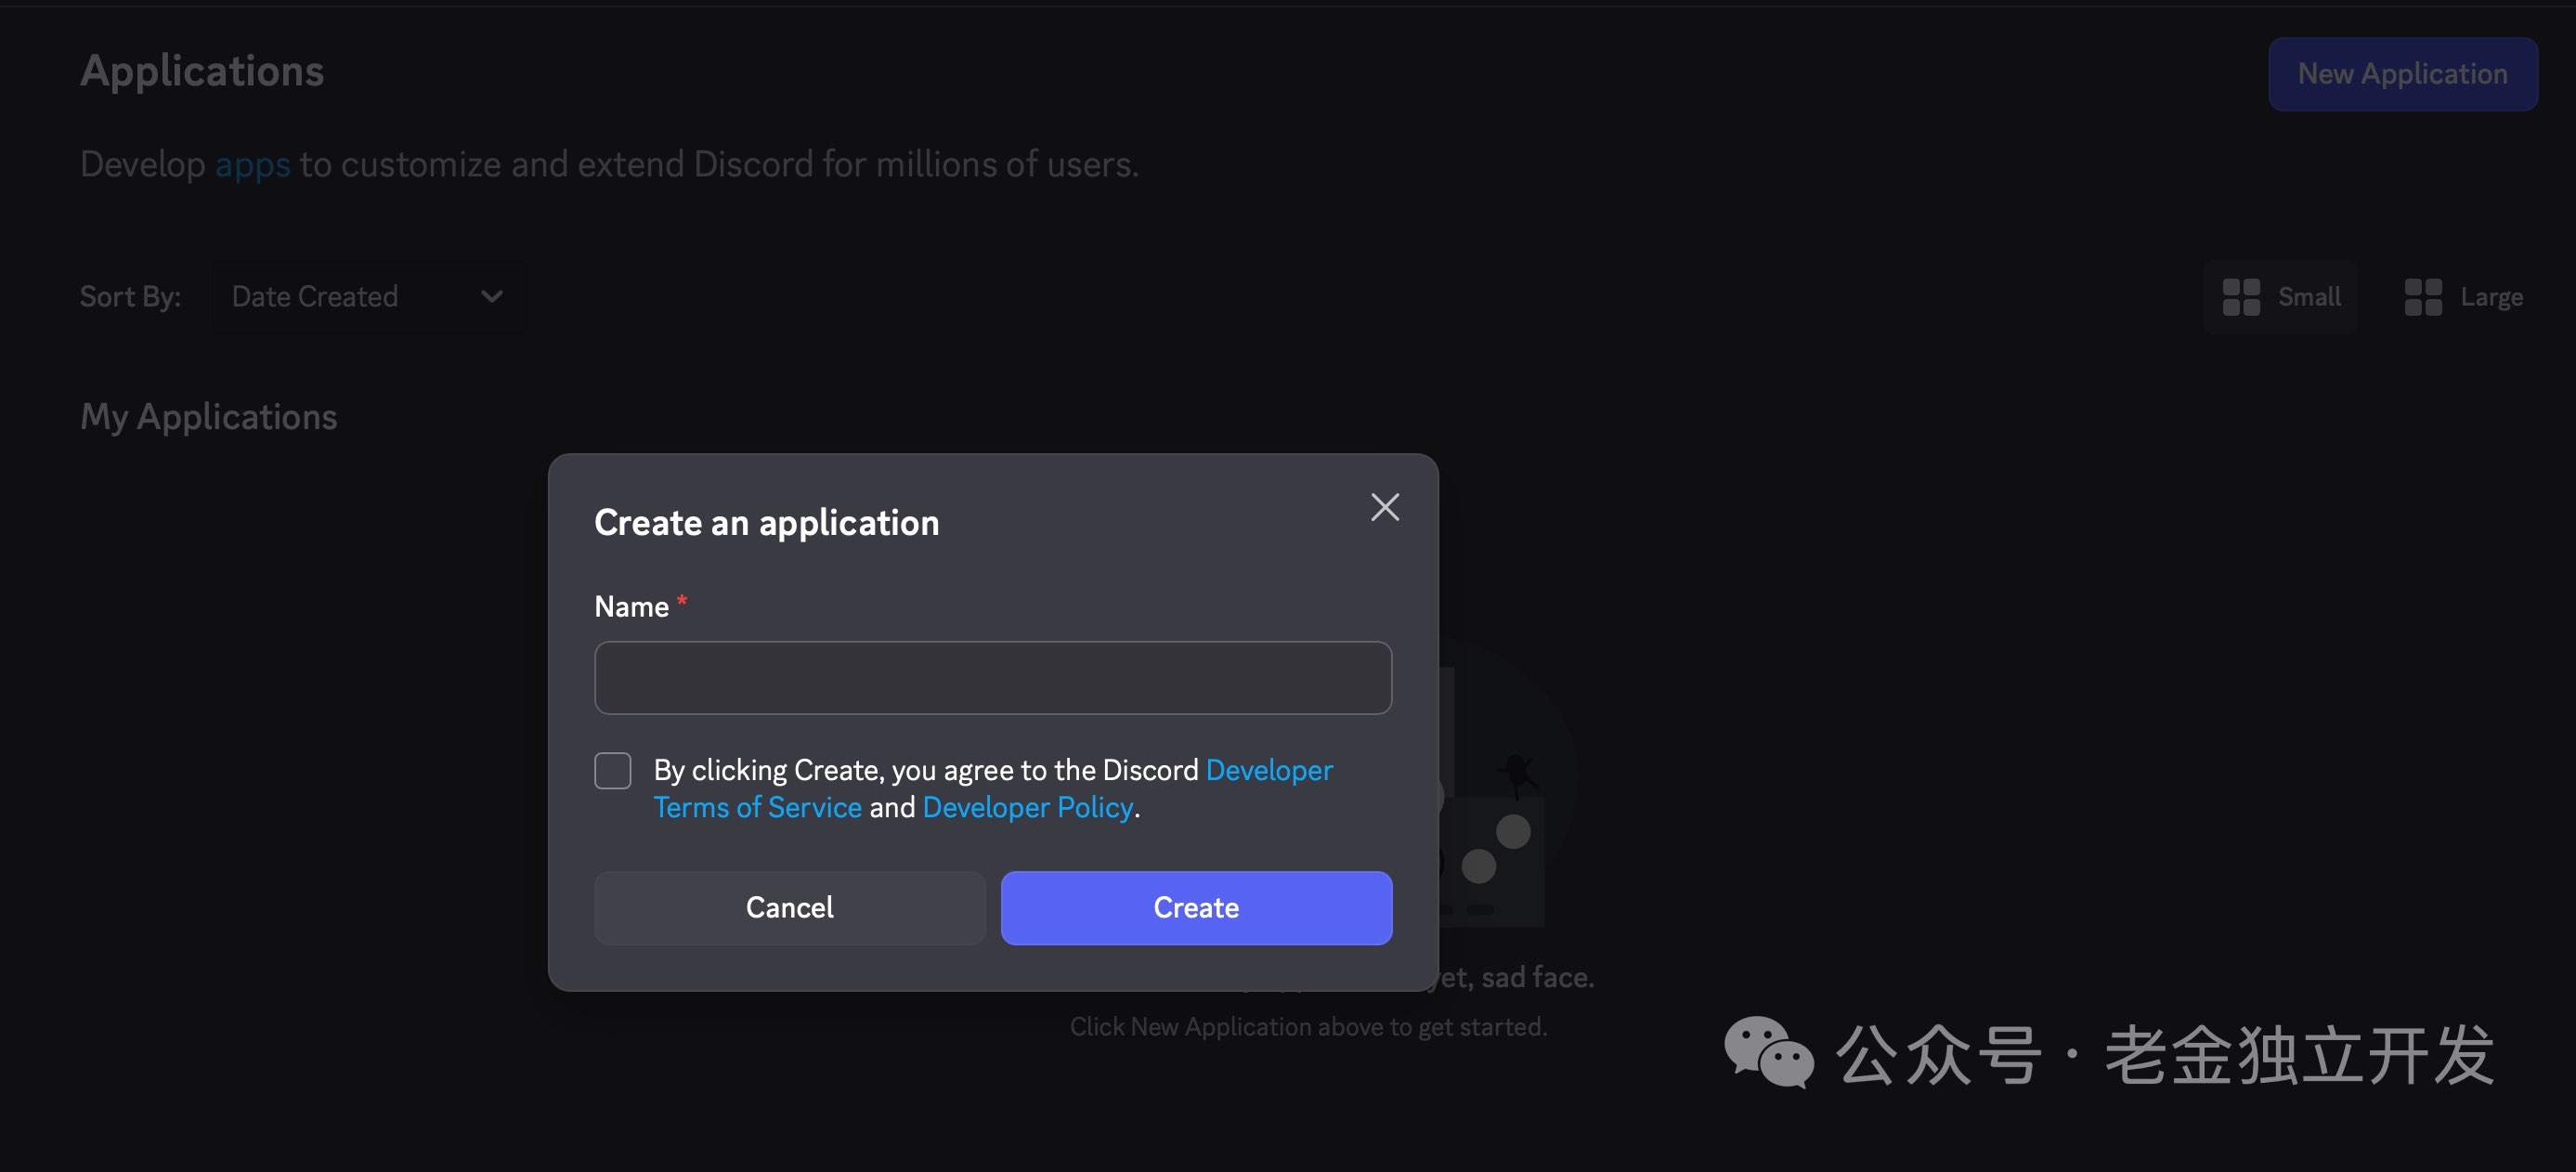Click the Applications page heading
The image size is (2576, 1172).
[x=201, y=71]
